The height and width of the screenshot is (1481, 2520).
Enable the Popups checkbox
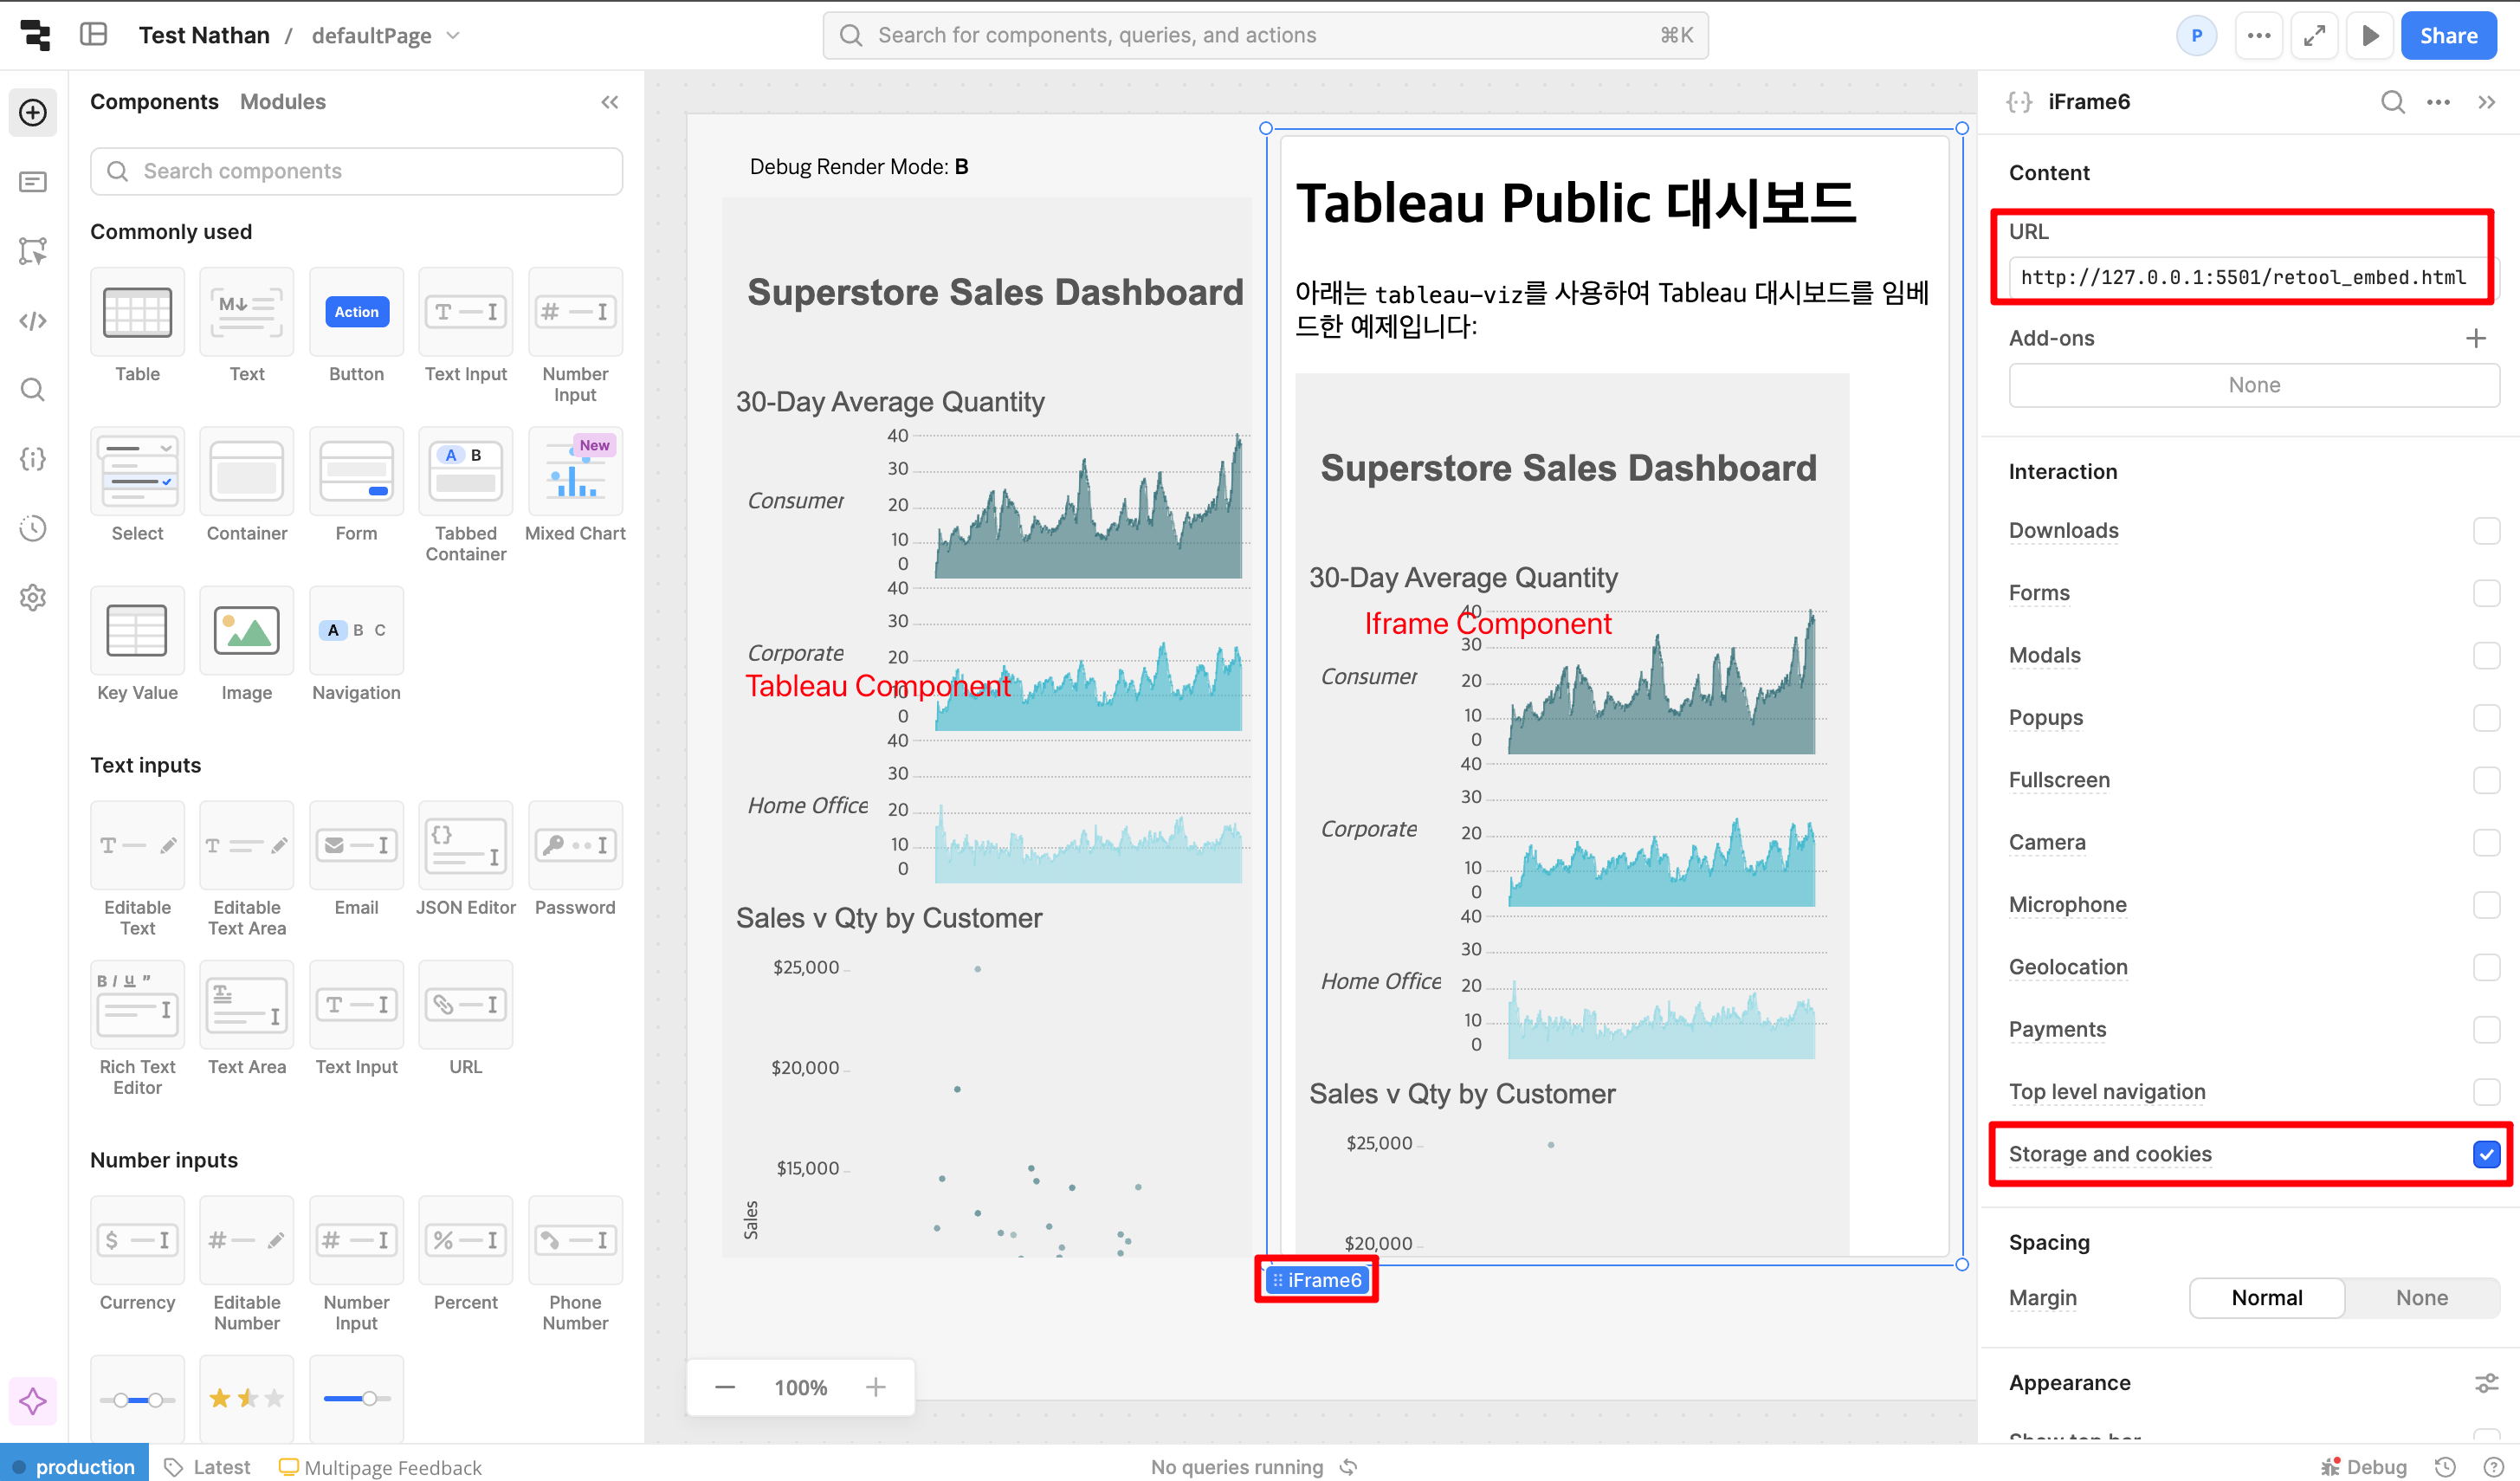pyautogui.click(x=2485, y=718)
